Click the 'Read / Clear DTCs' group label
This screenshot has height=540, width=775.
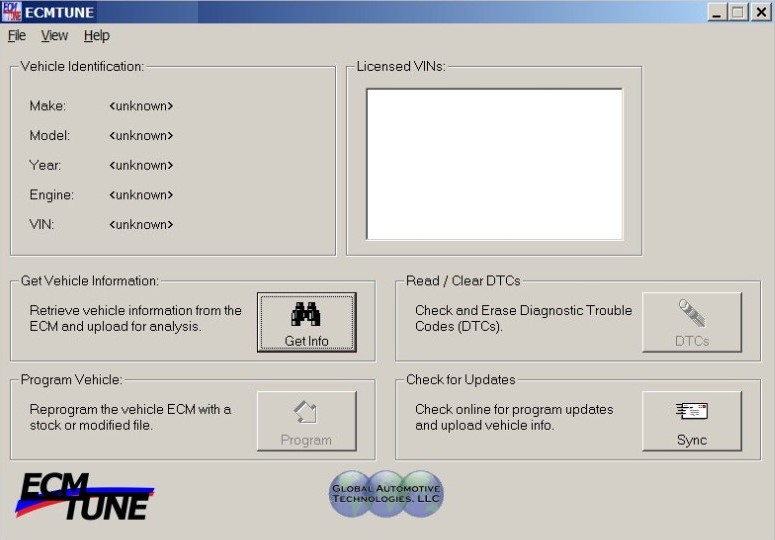click(463, 281)
